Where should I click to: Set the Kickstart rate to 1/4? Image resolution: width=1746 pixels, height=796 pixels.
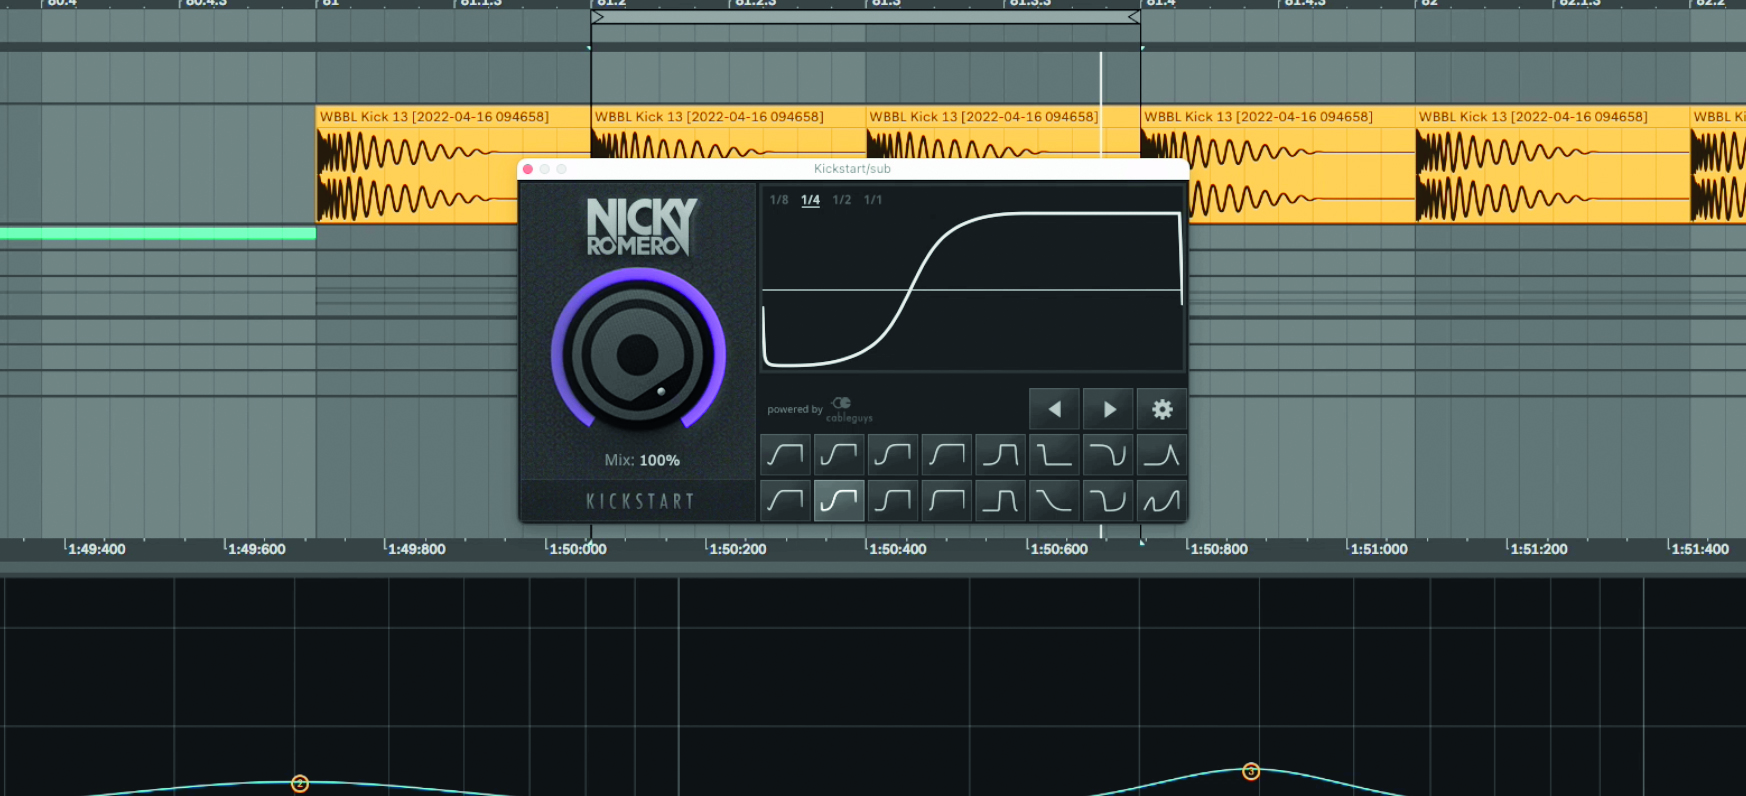coord(810,200)
